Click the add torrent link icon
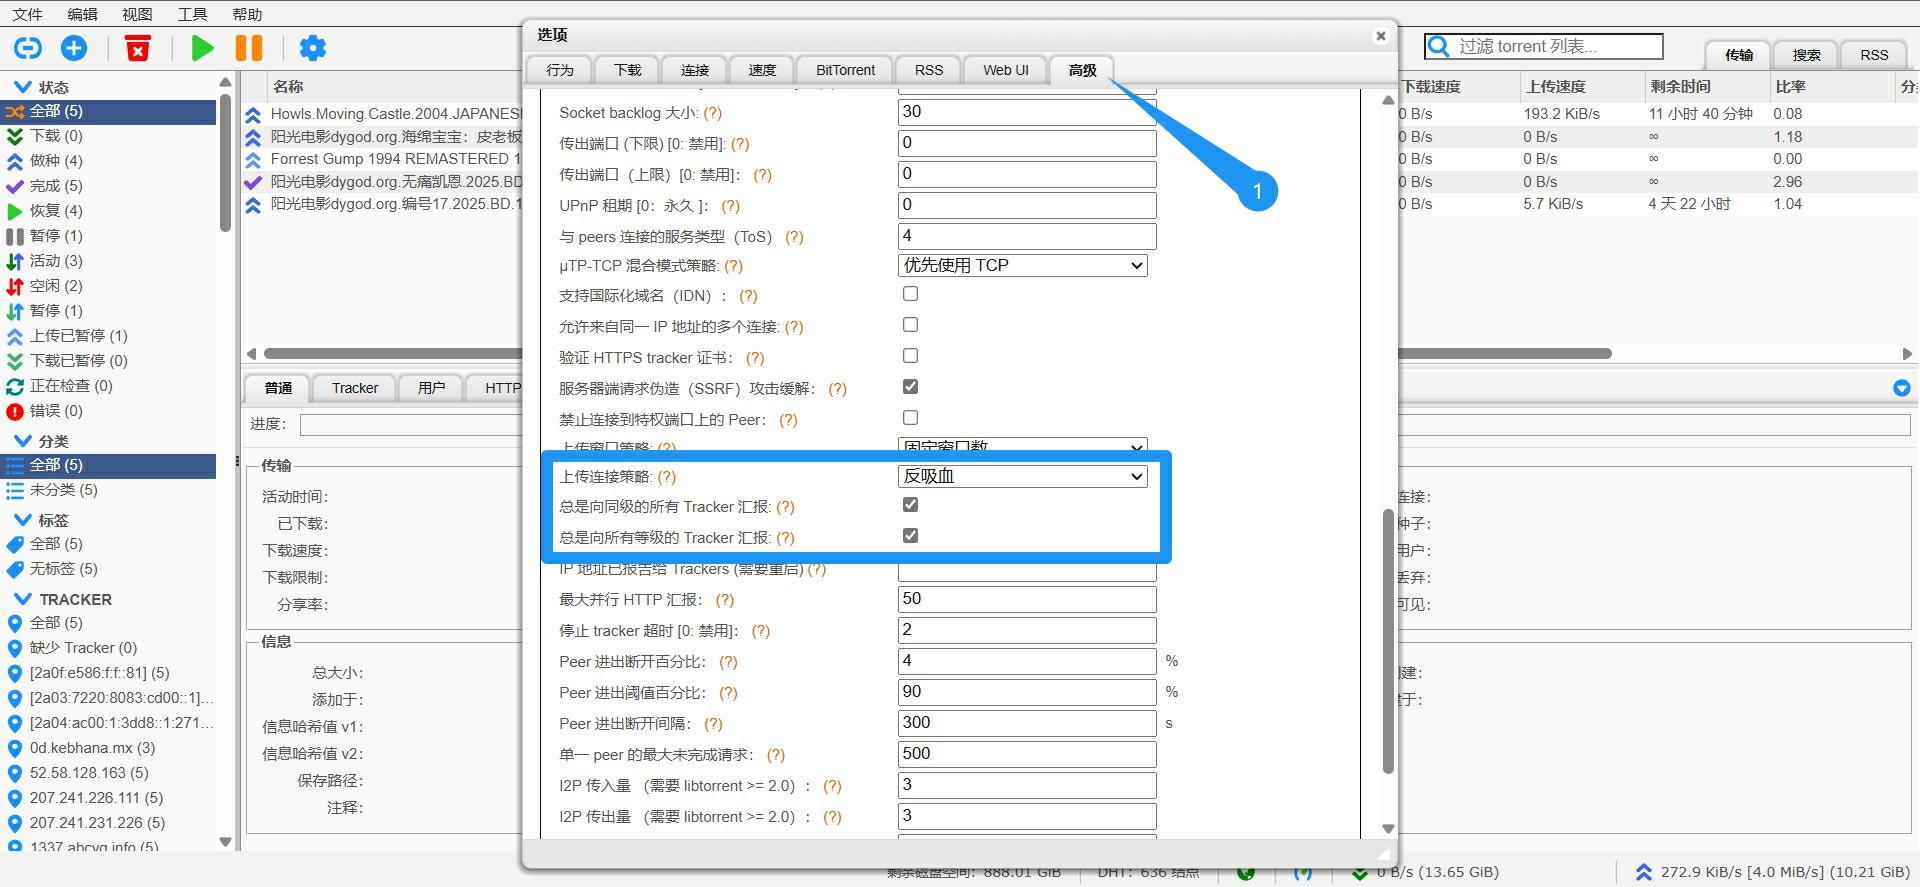 click(28, 48)
